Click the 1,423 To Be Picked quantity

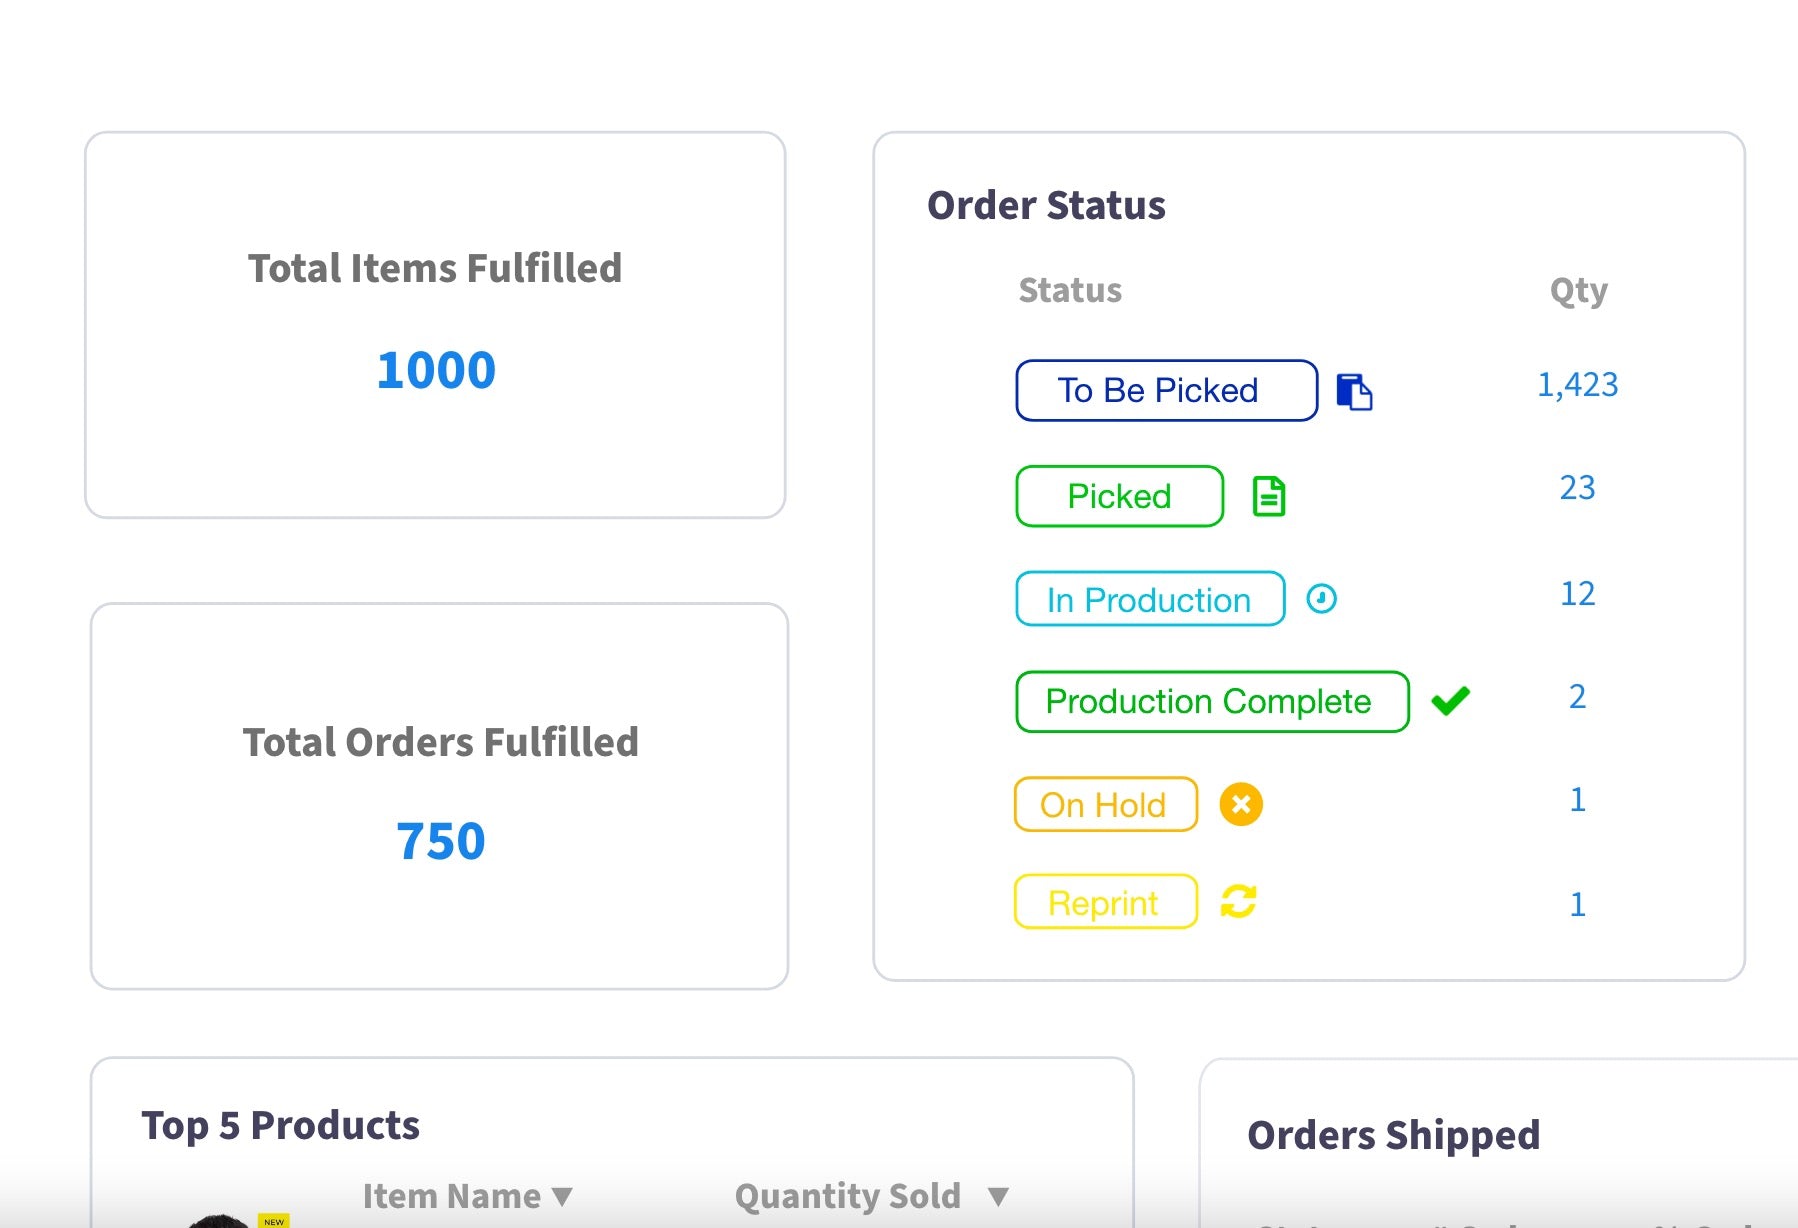[1577, 385]
